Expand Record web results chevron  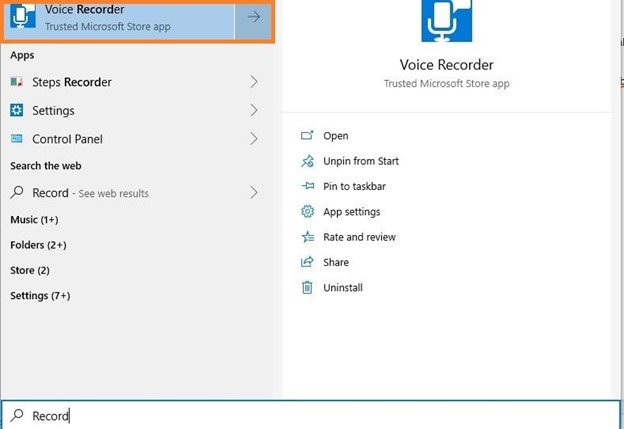tap(254, 193)
